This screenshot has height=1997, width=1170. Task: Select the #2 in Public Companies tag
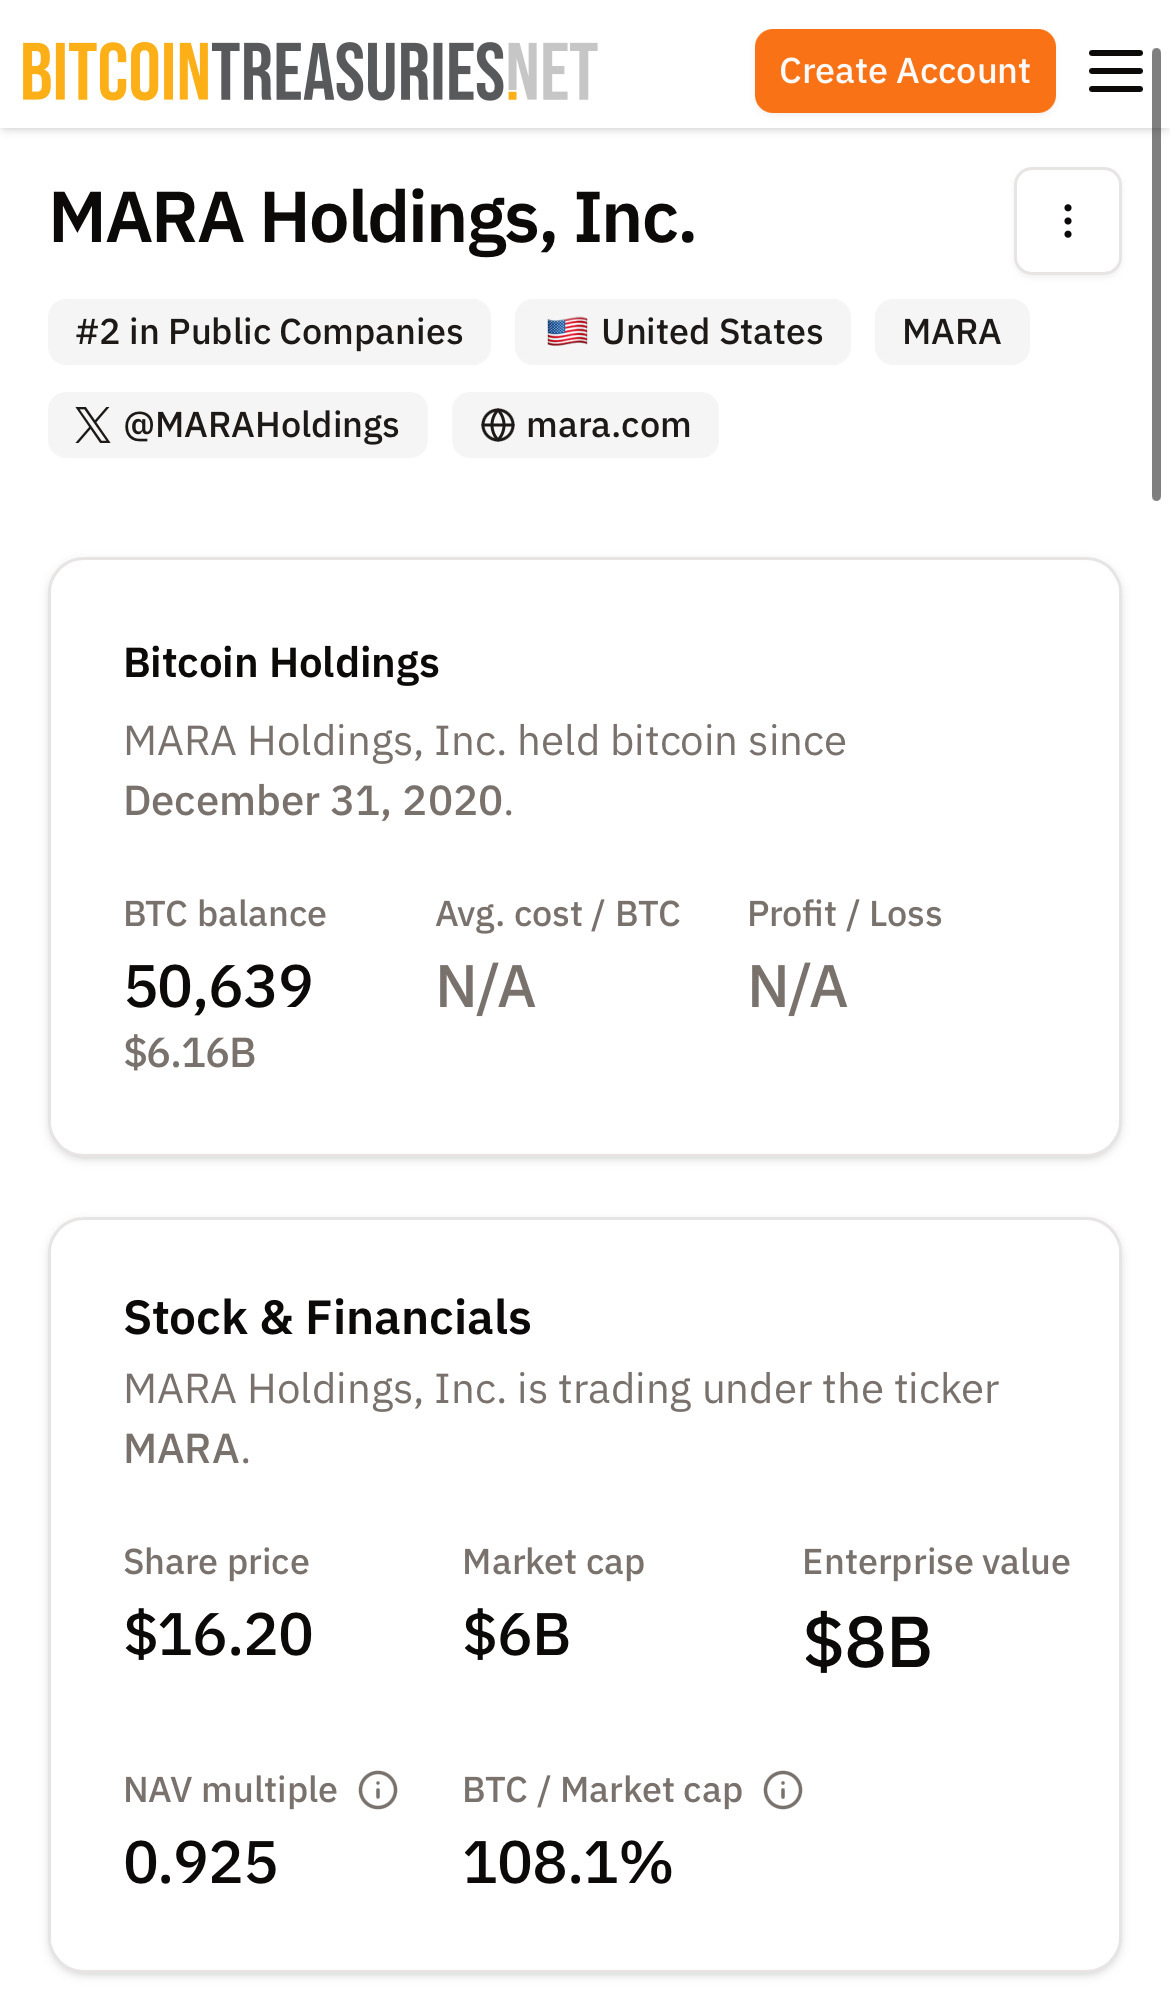pos(269,332)
